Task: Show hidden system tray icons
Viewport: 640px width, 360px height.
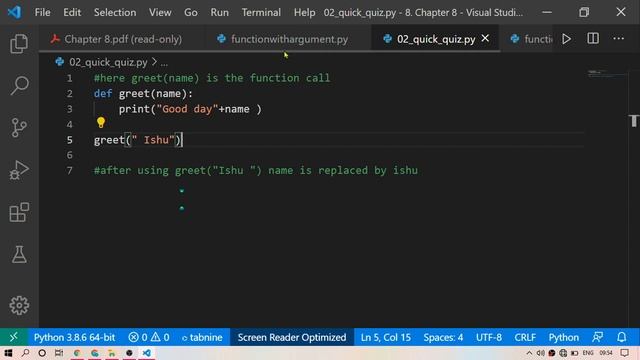Action: point(529,353)
